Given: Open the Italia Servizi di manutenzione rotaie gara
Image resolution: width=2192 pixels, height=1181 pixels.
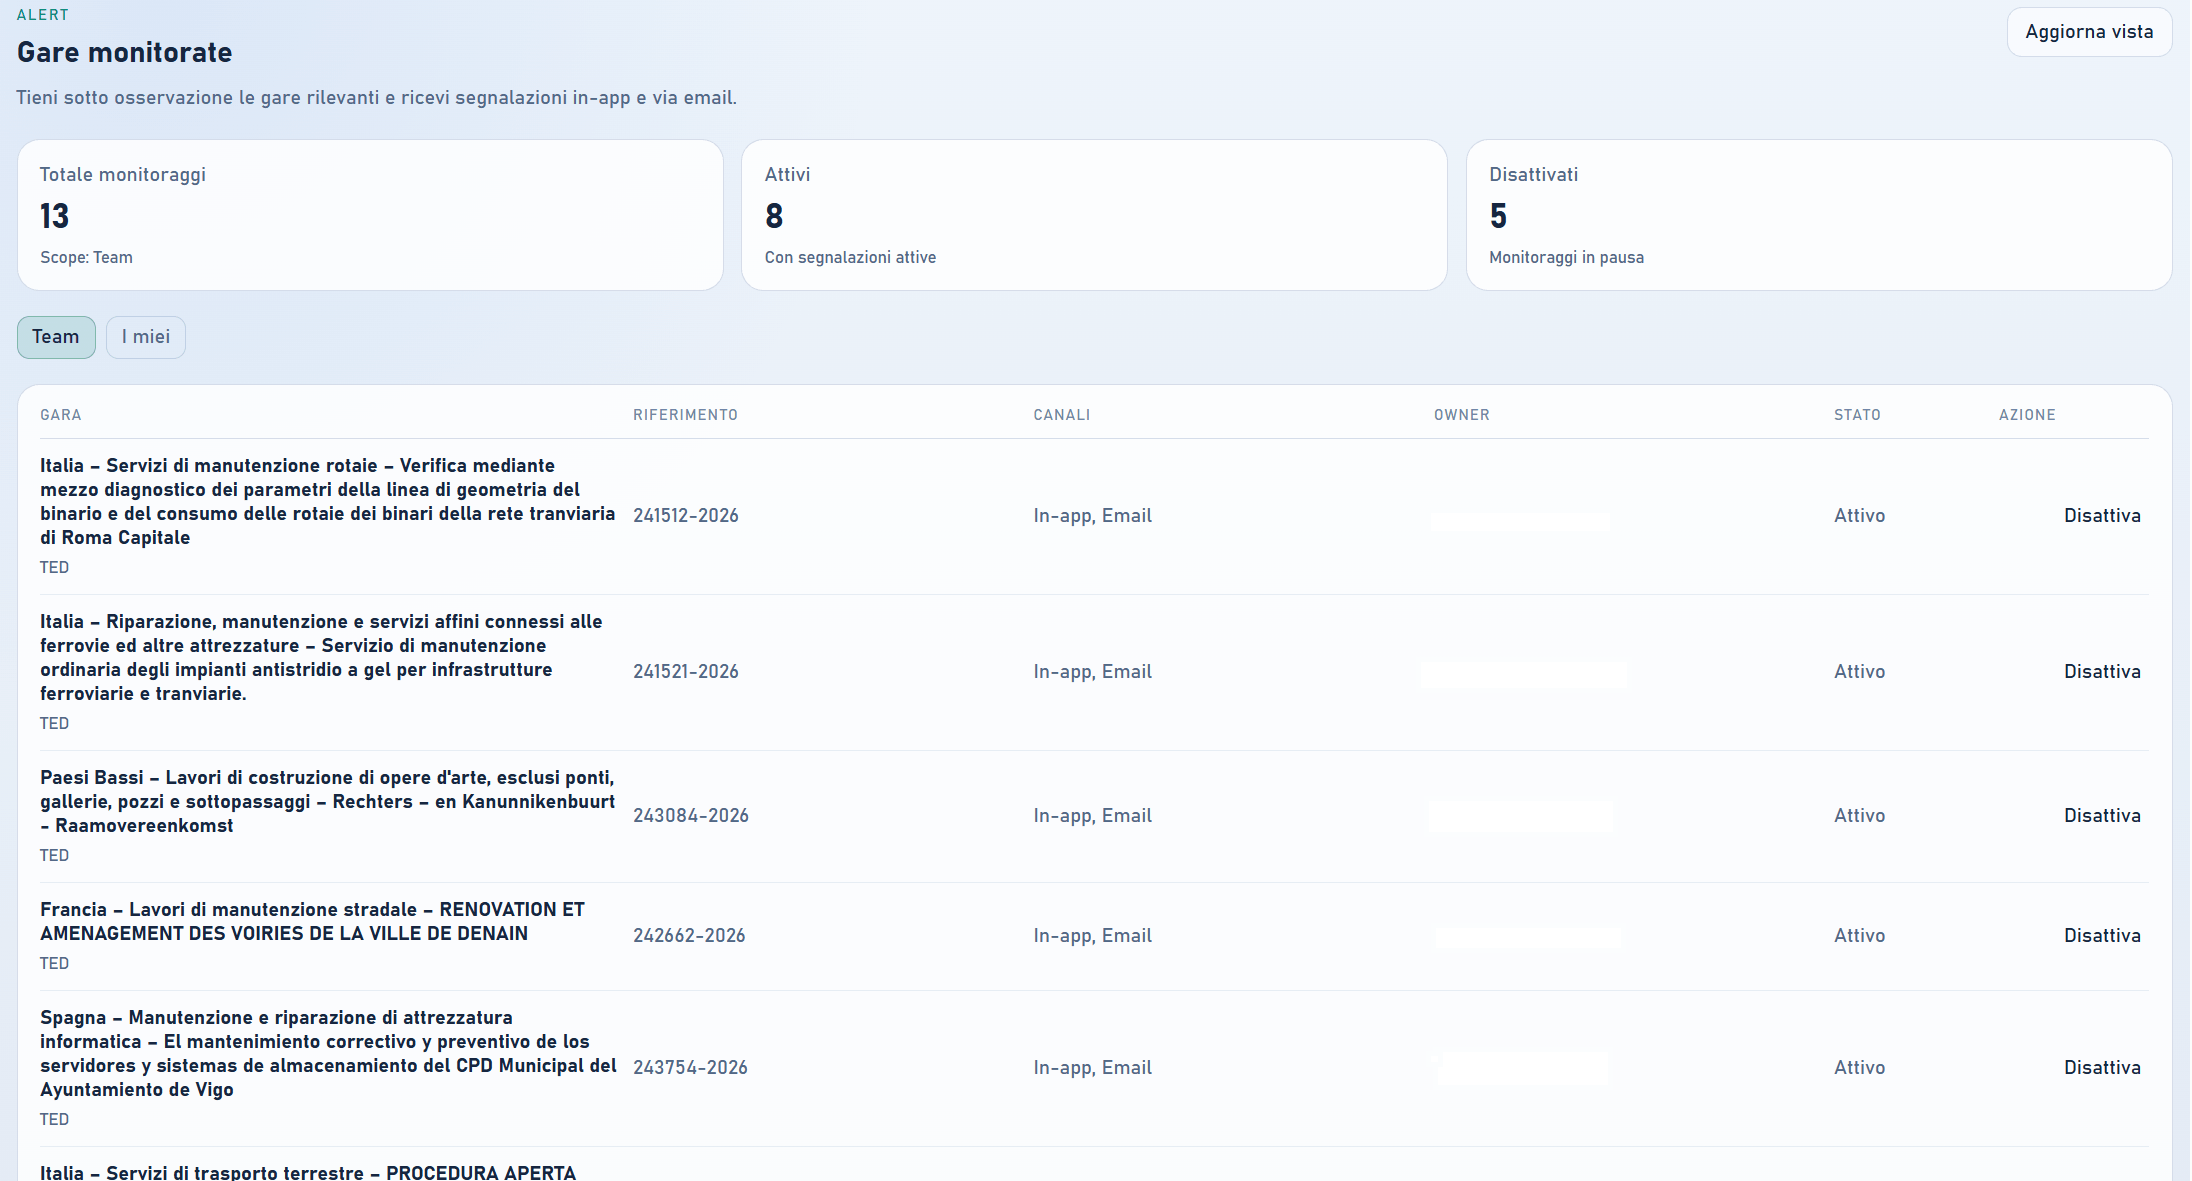Looking at the screenshot, I should pyautogui.click(x=328, y=502).
